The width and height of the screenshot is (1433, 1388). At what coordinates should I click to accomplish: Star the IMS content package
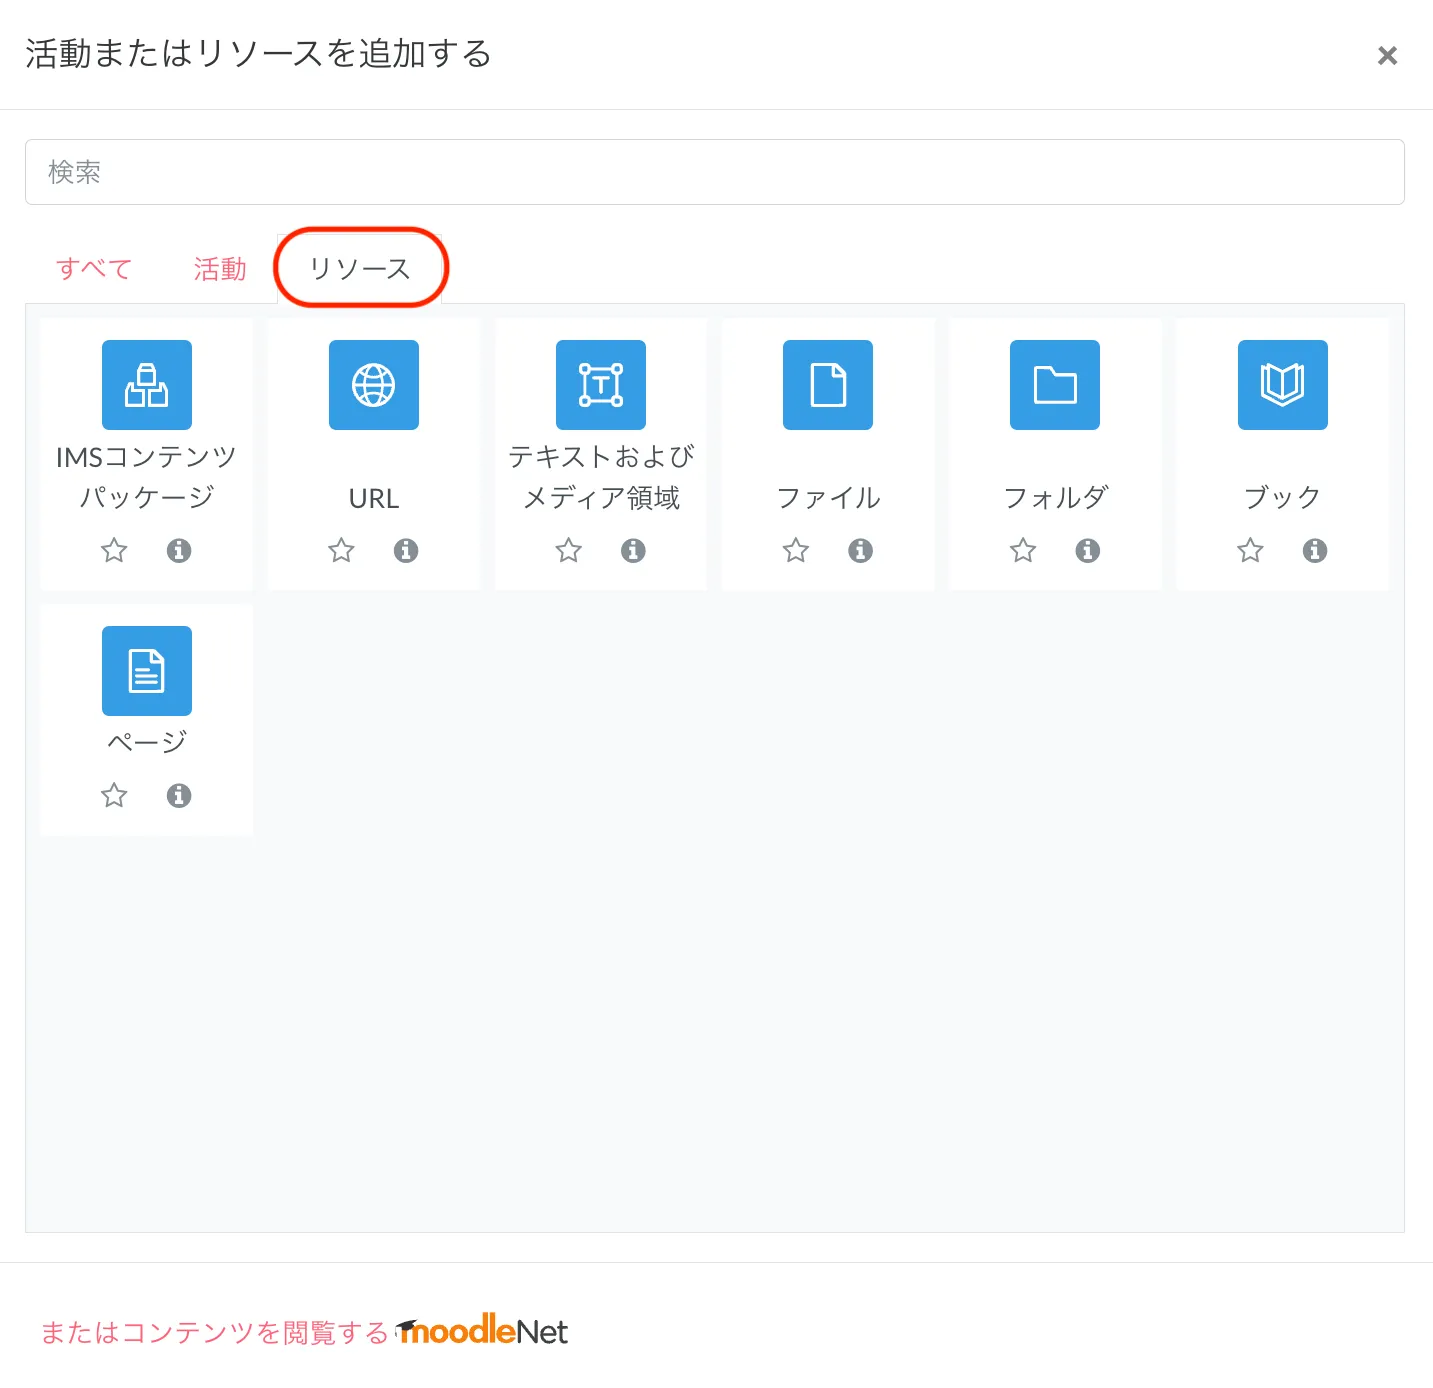point(114,550)
